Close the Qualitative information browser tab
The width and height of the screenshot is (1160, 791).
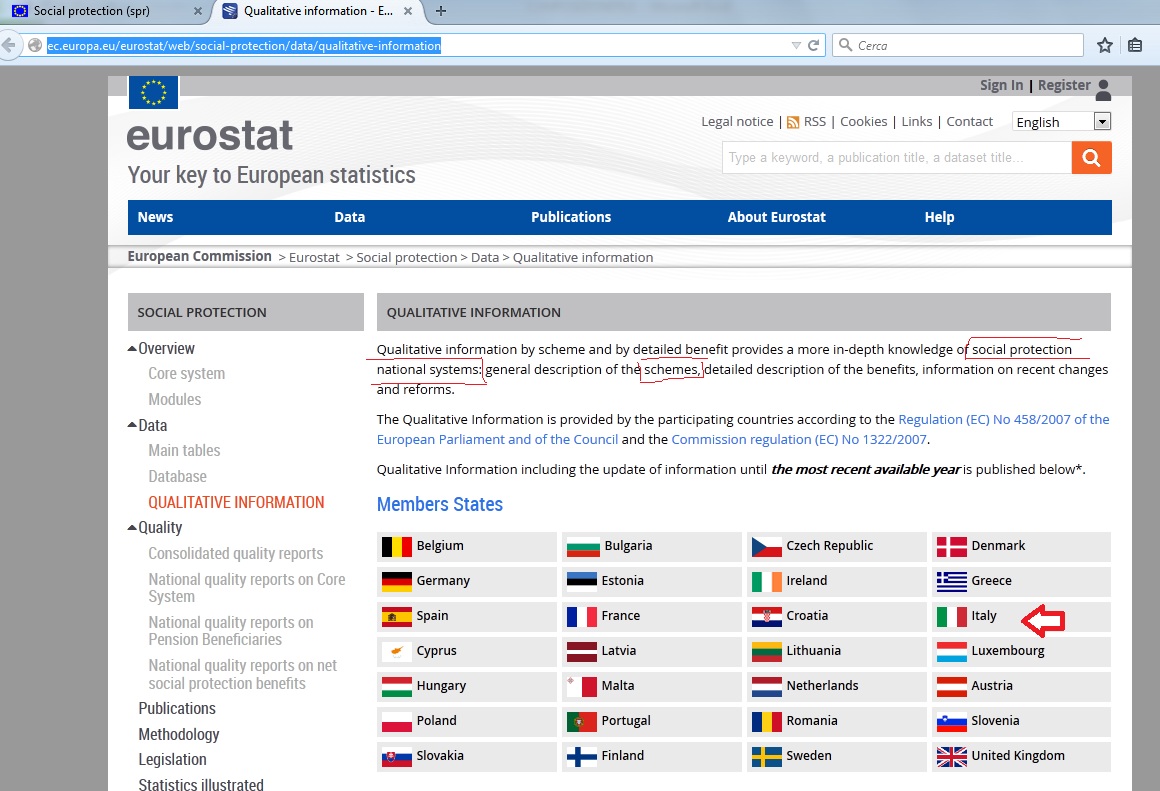[408, 11]
